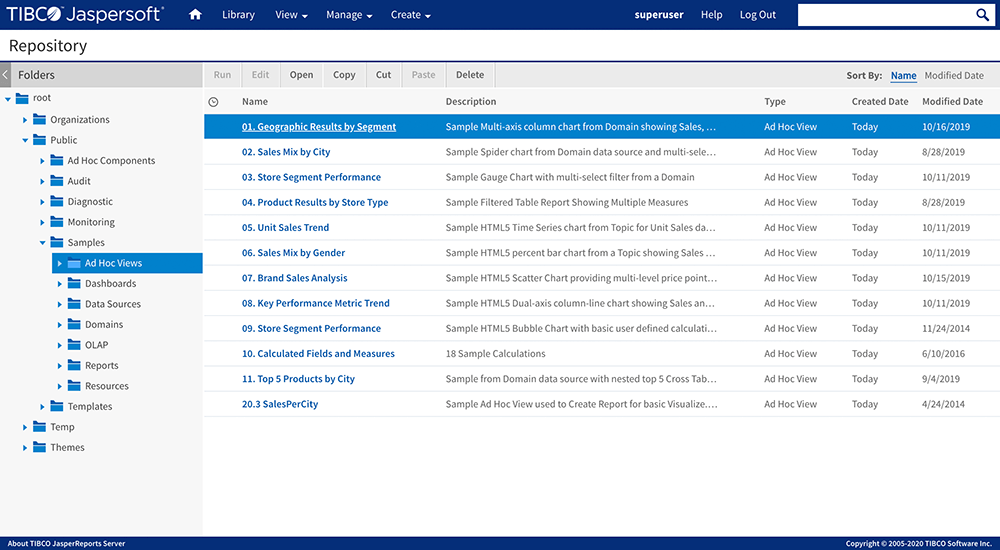Collapse the Samples tree node
Image resolution: width=1000 pixels, height=550 pixels.
42,242
